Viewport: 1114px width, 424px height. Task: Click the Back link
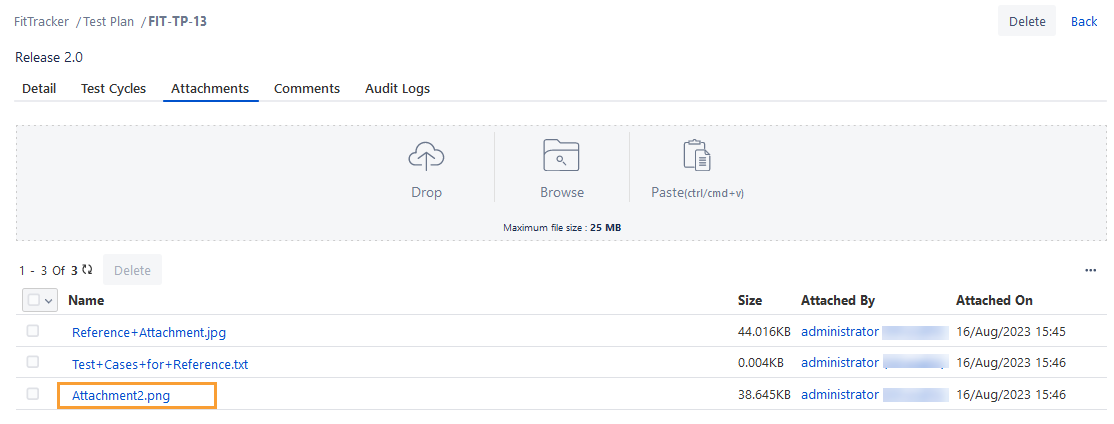pos(1084,21)
